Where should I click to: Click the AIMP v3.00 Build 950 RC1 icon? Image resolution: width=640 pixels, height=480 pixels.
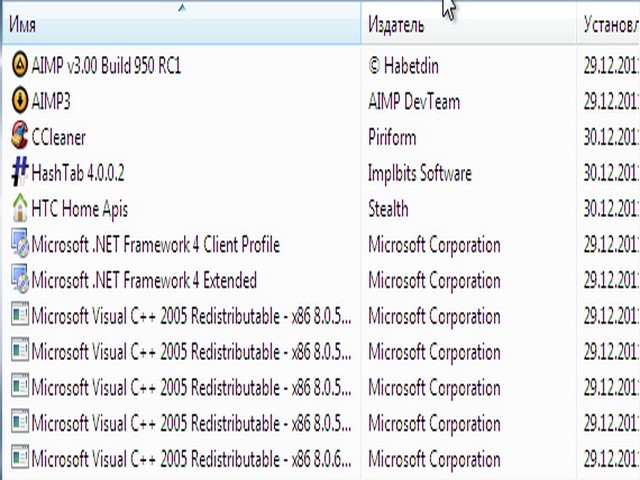coord(20,64)
